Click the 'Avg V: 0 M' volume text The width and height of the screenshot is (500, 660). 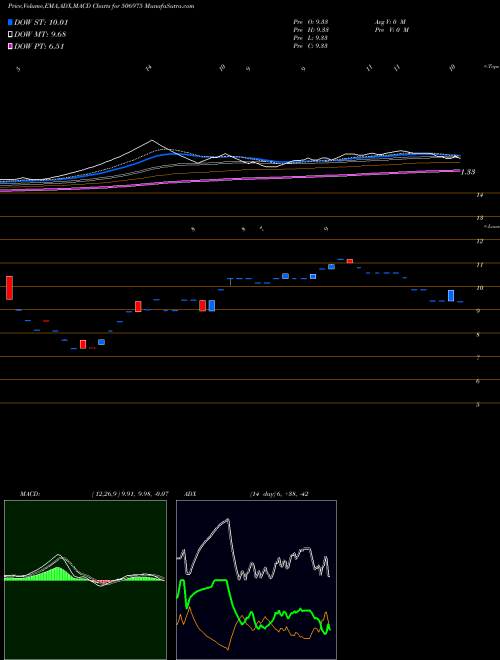pyautogui.click(x=390, y=22)
